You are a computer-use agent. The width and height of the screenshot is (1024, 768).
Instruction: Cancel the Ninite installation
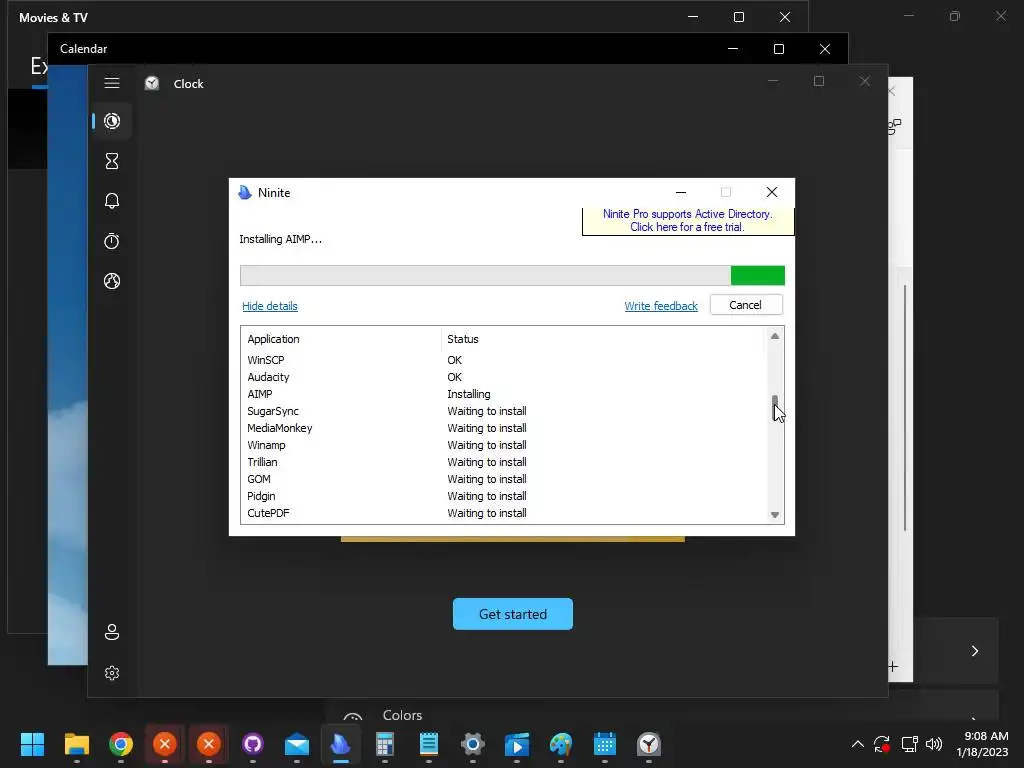tap(746, 305)
